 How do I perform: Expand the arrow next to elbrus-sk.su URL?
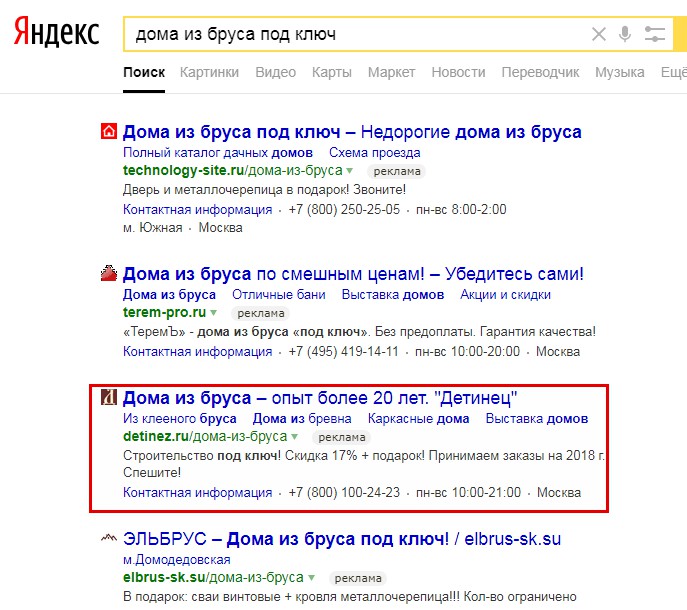[x=311, y=578]
